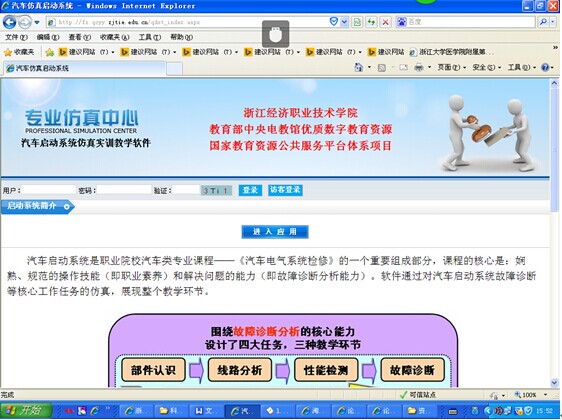
Task: Expand the 100% zoom level dropdown
Action: tap(546, 395)
